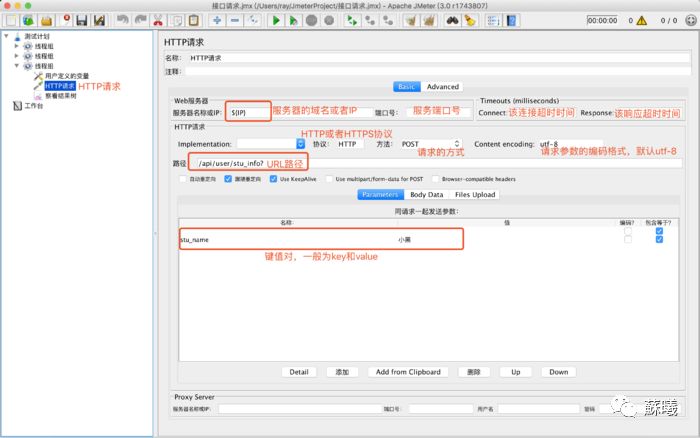Enable Use multipart/form-data for POST

pos(329,179)
